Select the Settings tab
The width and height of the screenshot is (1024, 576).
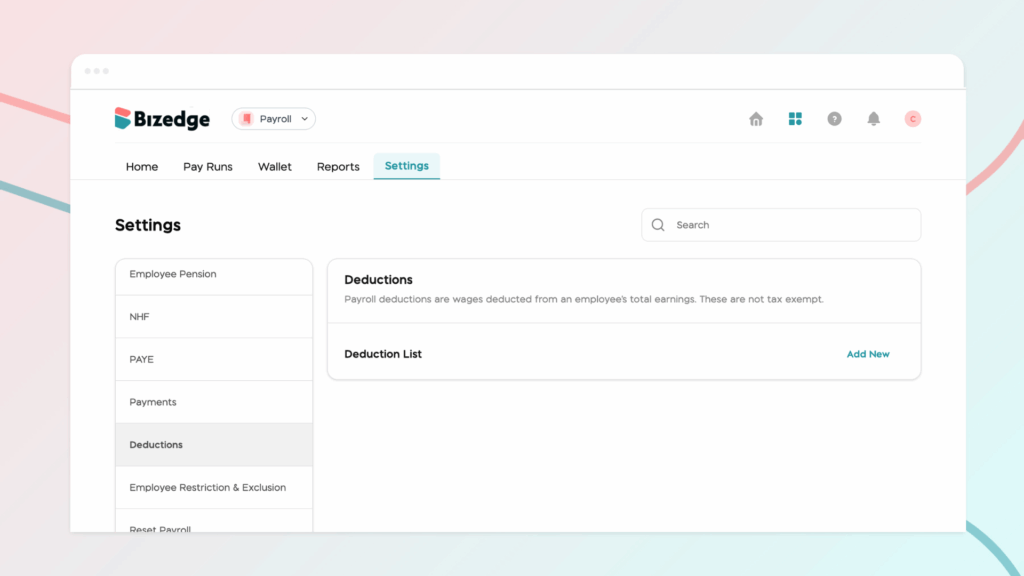pyautogui.click(x=406, y=166)
